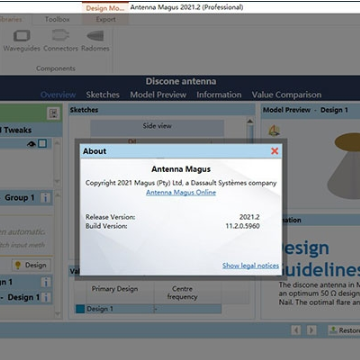This screenshot has width=360, height=360.
Task: Click the Restore button
Action: [x=344, y=330]
